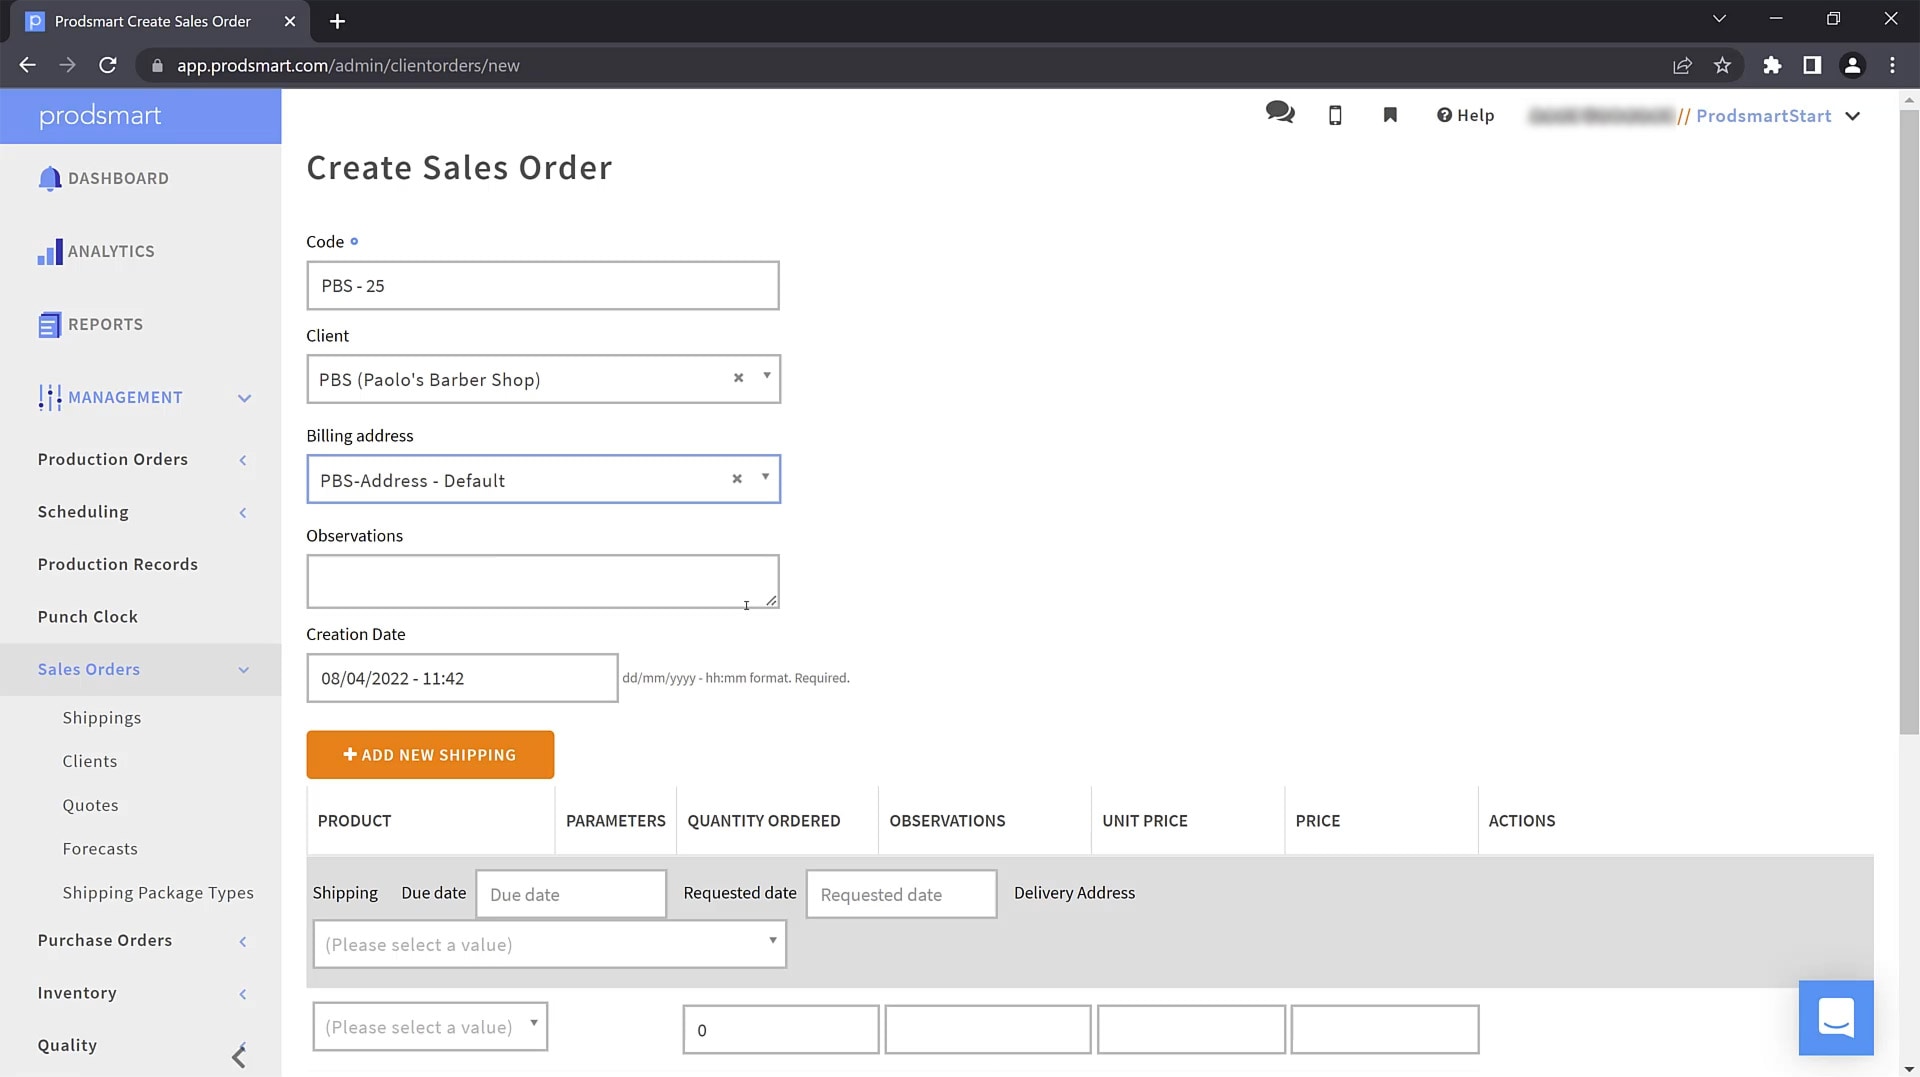Open Quotes in the sidebar

pos(90,806)
